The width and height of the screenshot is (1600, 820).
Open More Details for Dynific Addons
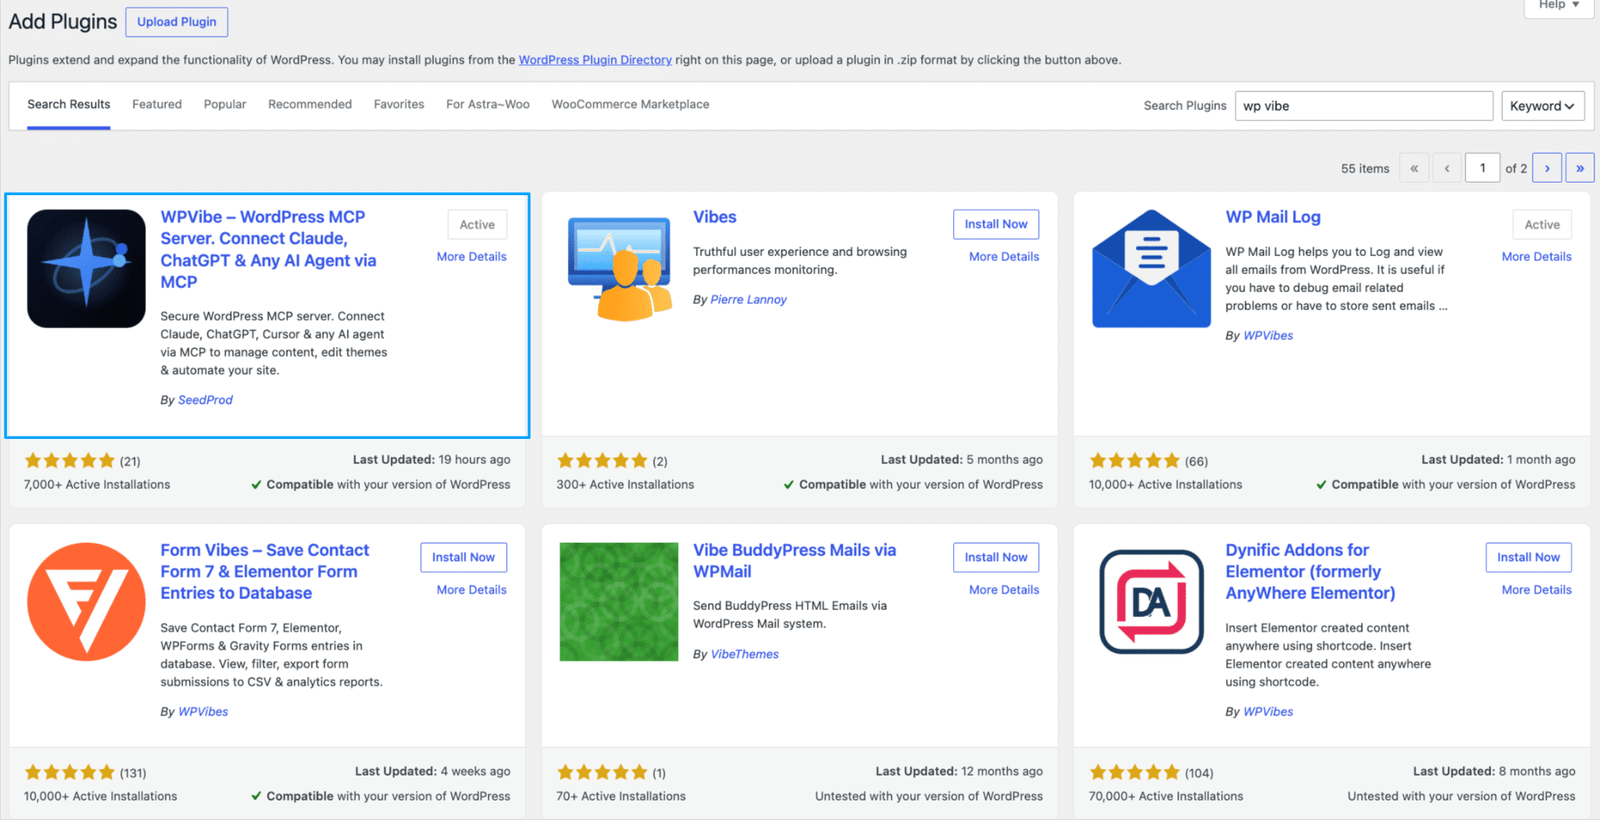tap(1537, 590)
